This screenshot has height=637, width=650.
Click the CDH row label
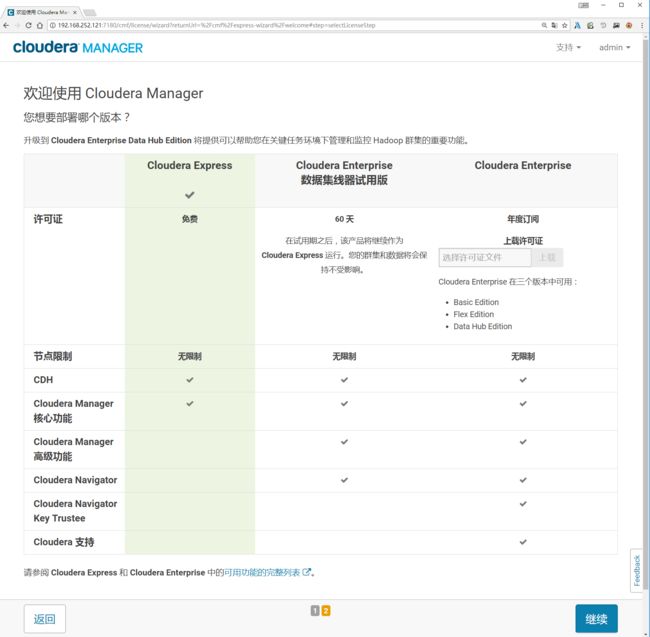pyautogui.click(x=43, y=380)
